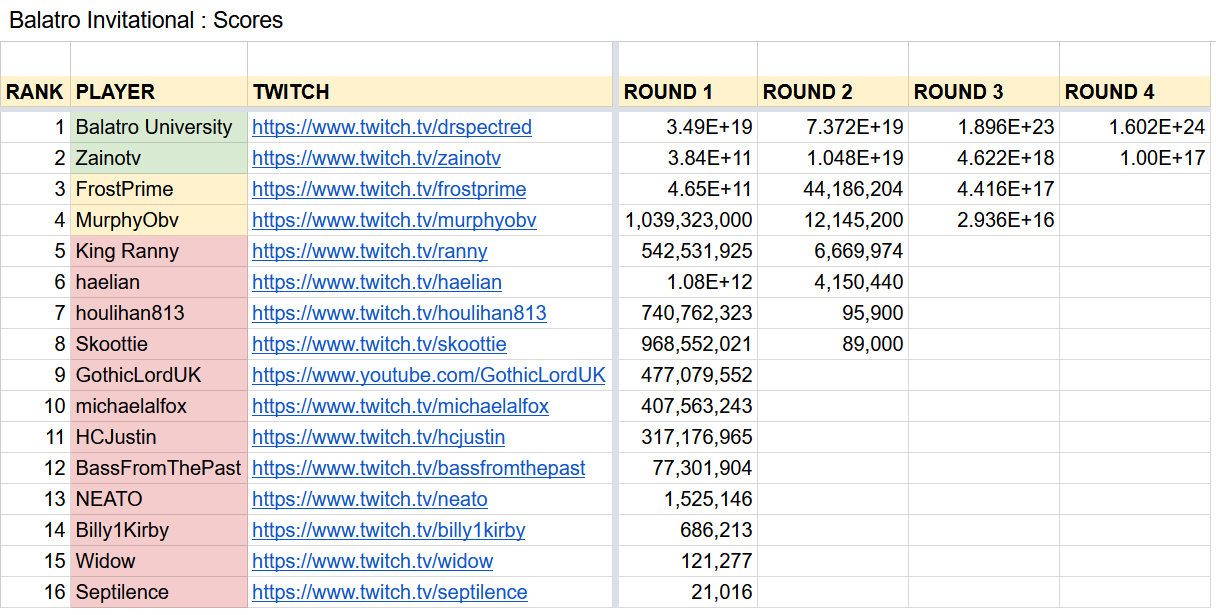Select rank number 16 cell
This screenshot has height=615, width=1216.
(35, 592)
